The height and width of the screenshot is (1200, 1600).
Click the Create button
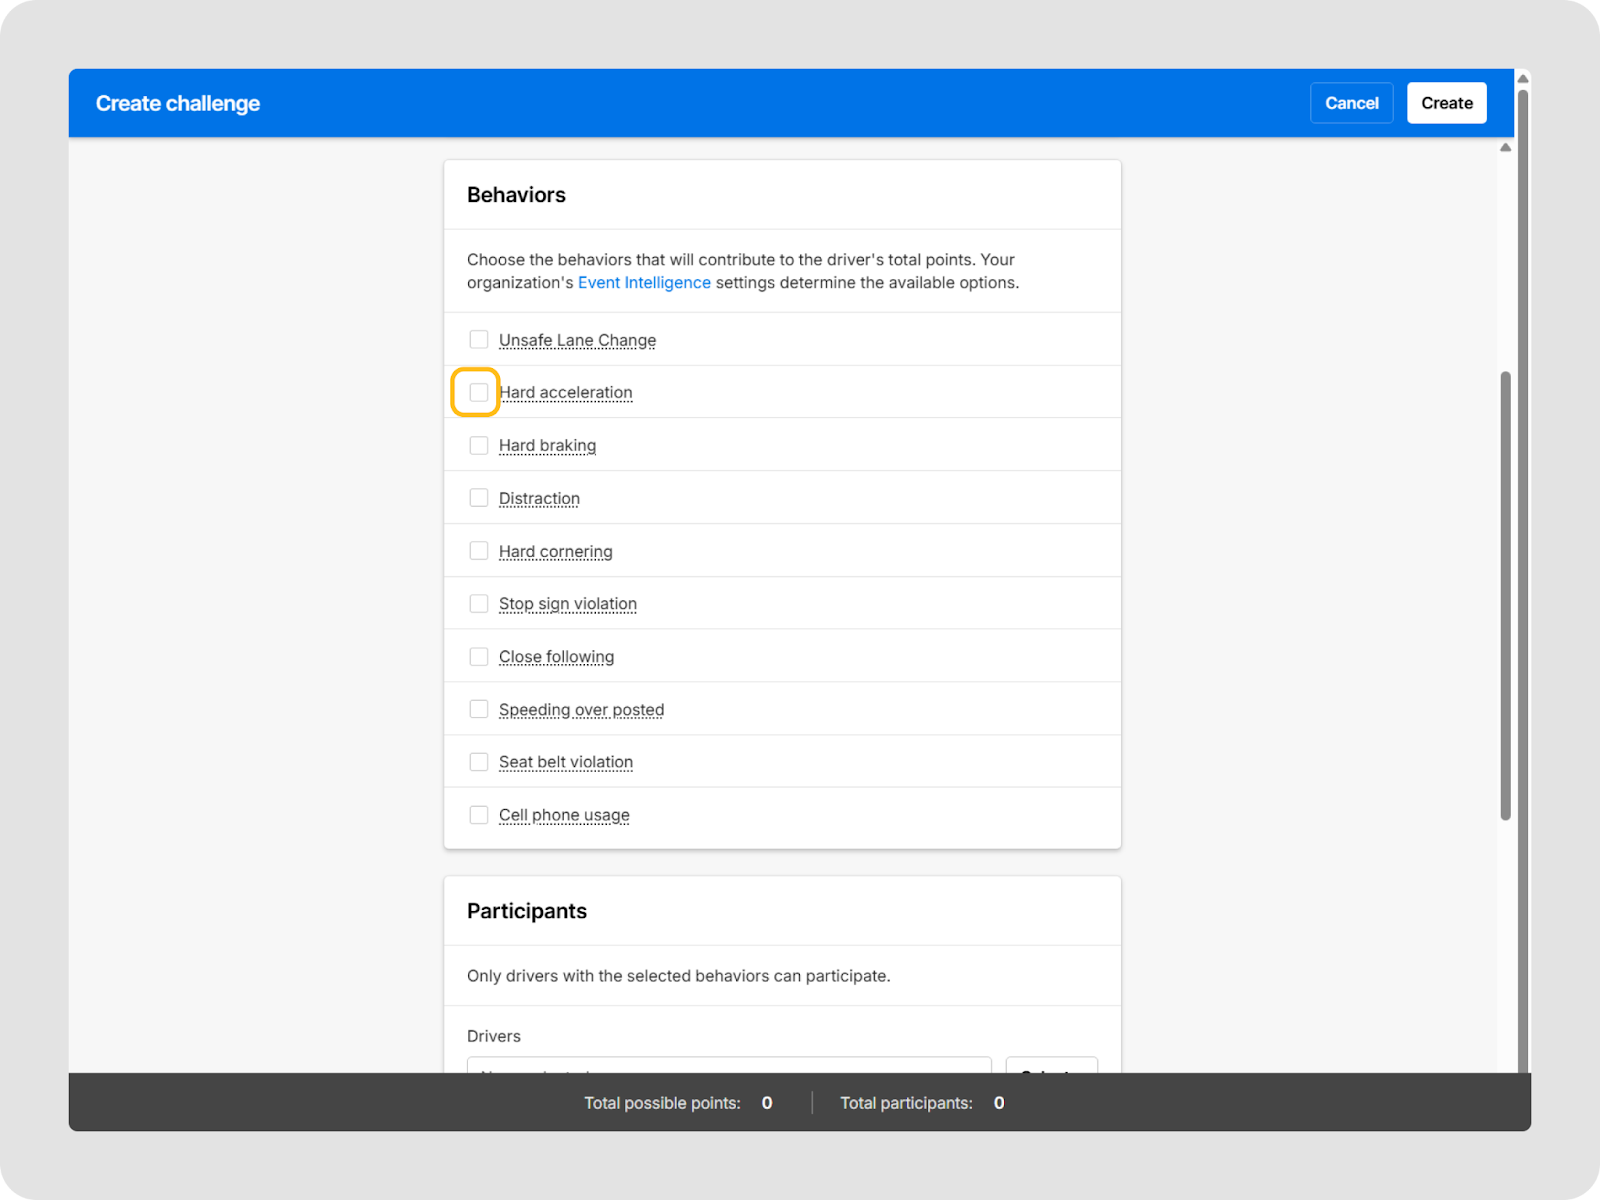[x=1446, y=103]
